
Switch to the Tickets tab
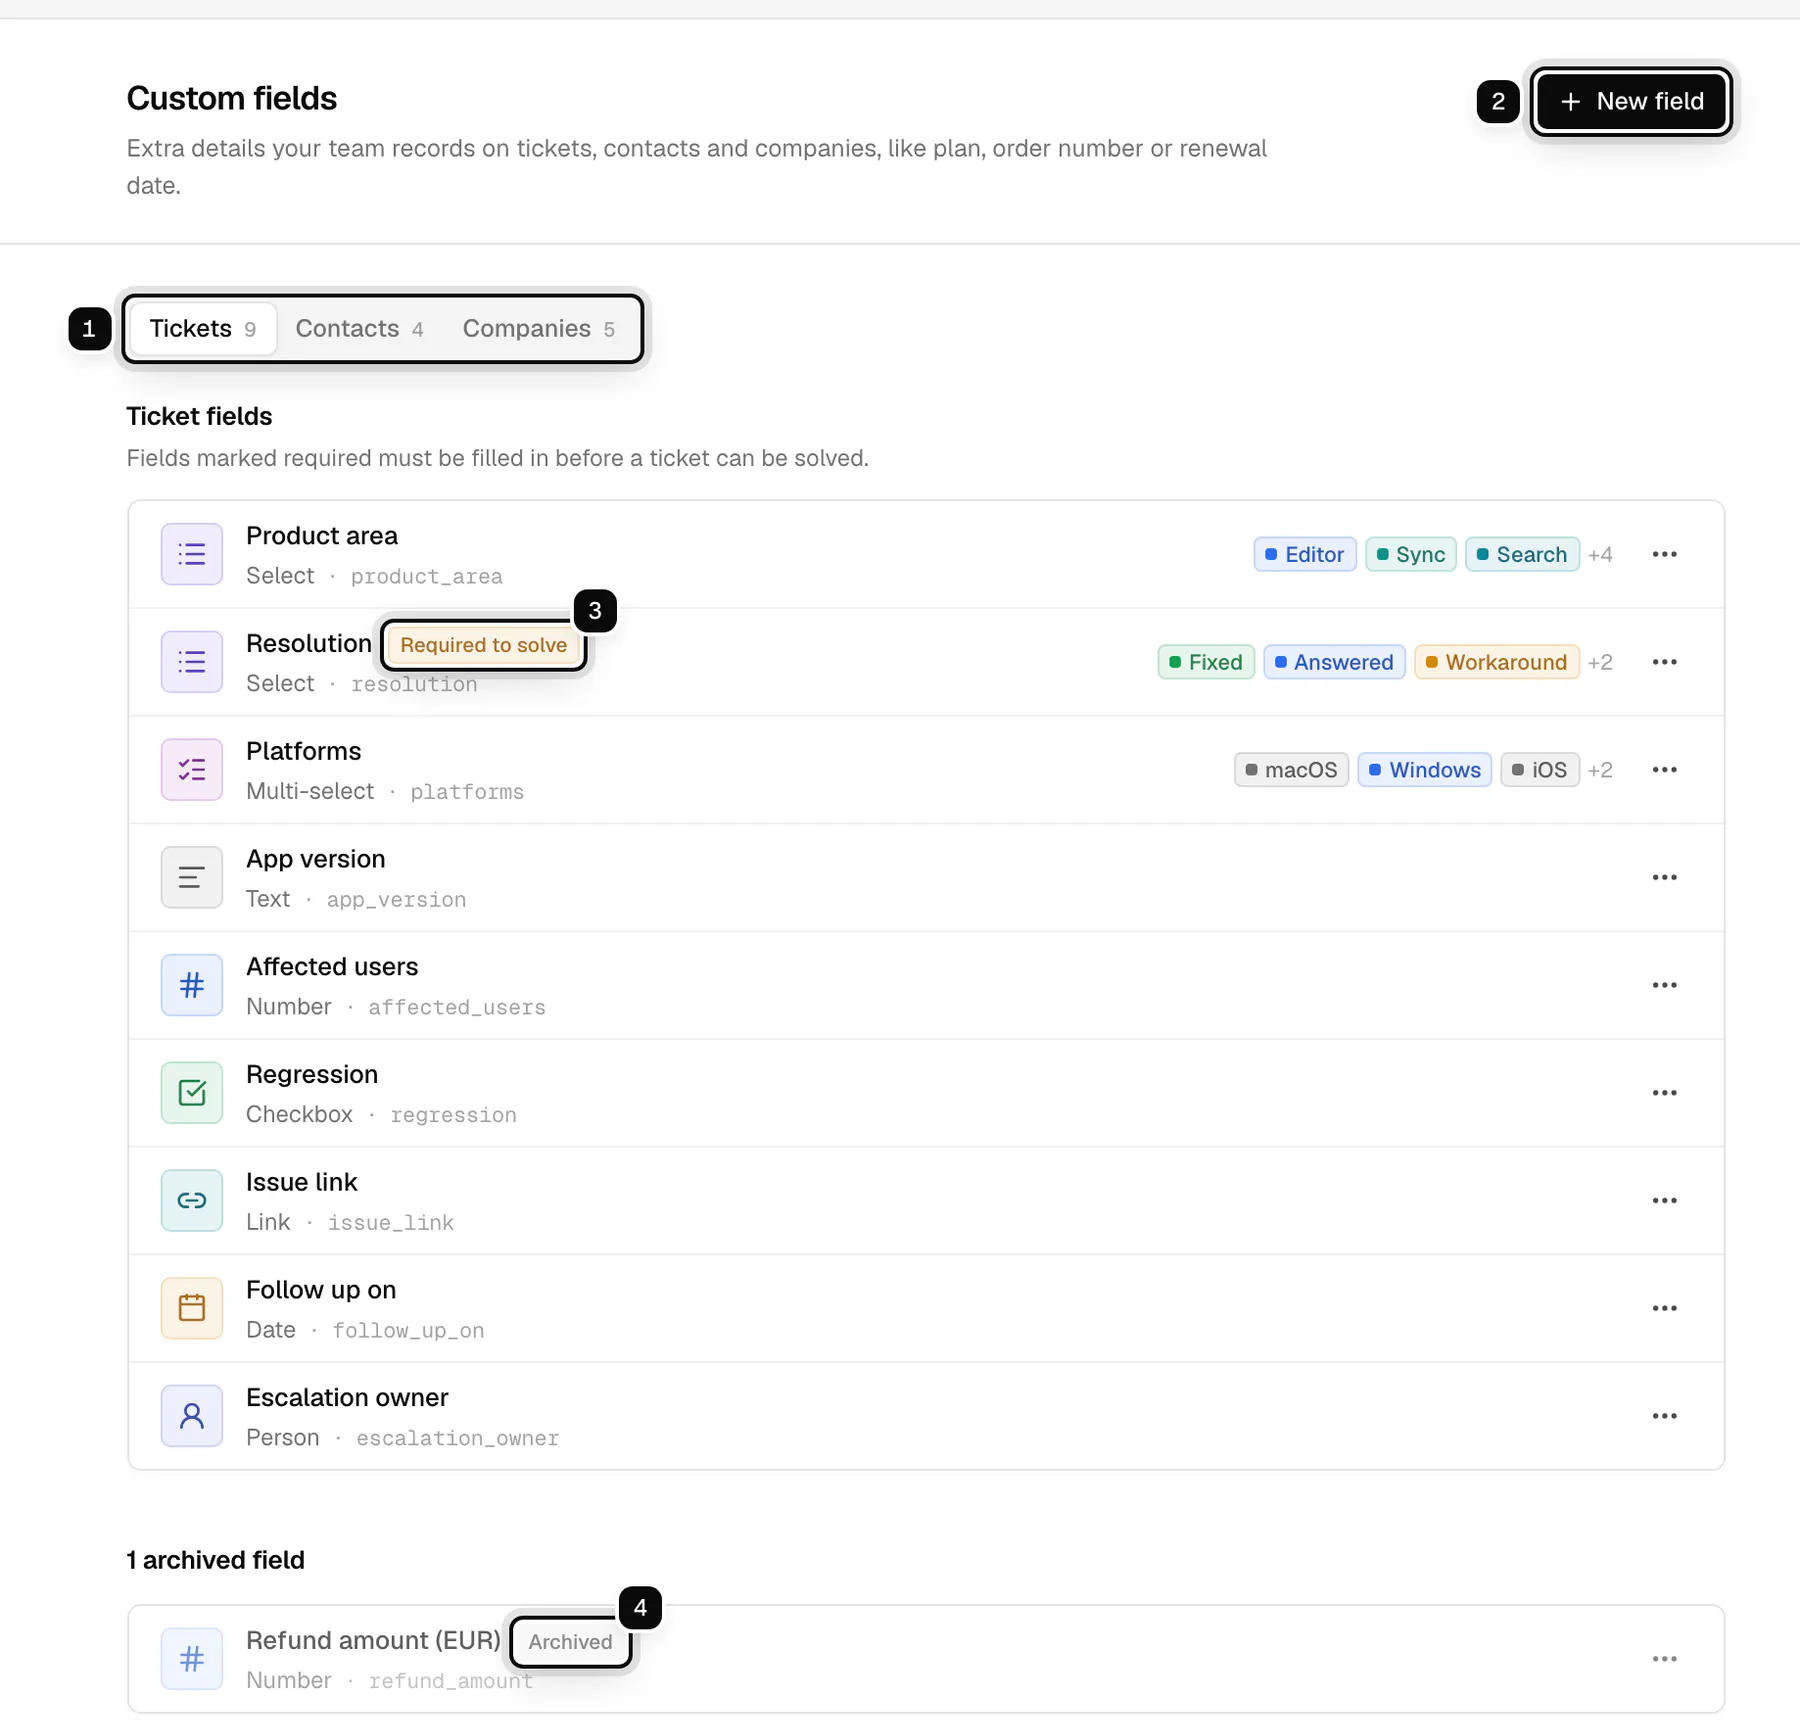tap(203, 329)
